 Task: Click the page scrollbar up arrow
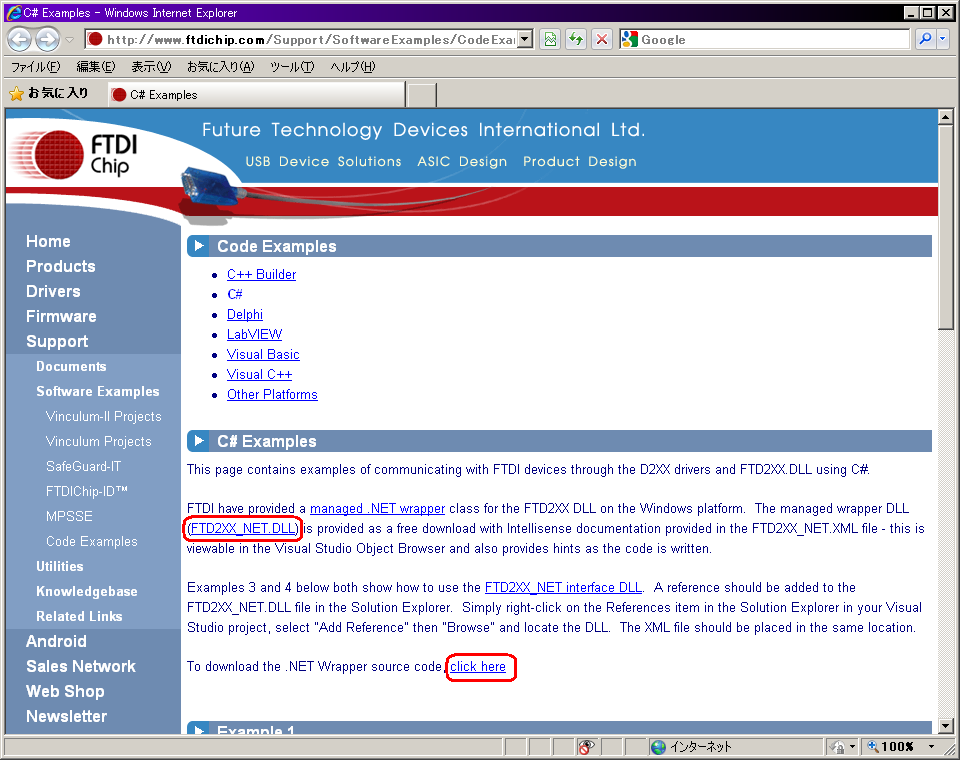(x=945, y=116)
